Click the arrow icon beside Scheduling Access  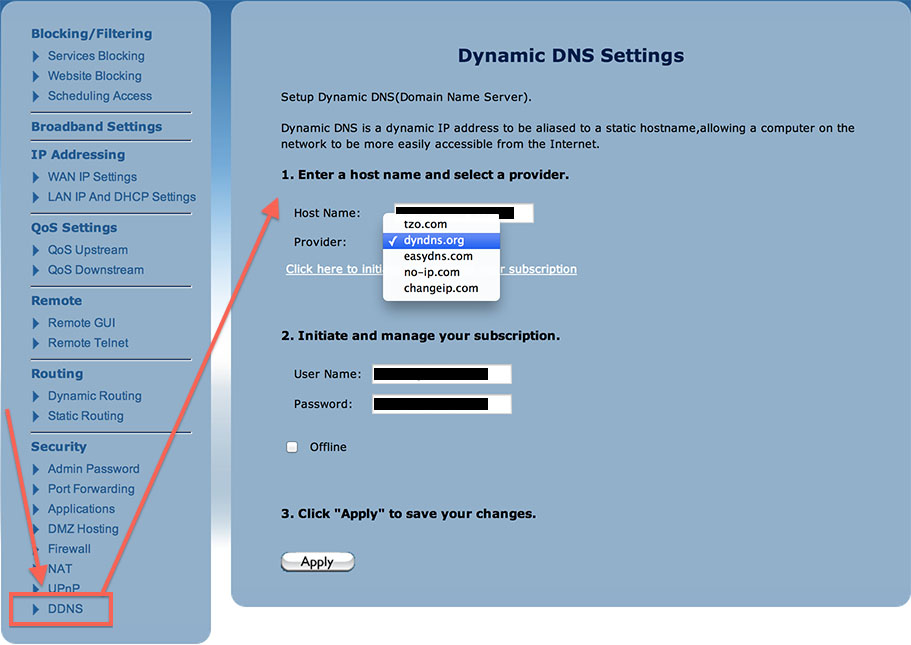tap(36, 96)
